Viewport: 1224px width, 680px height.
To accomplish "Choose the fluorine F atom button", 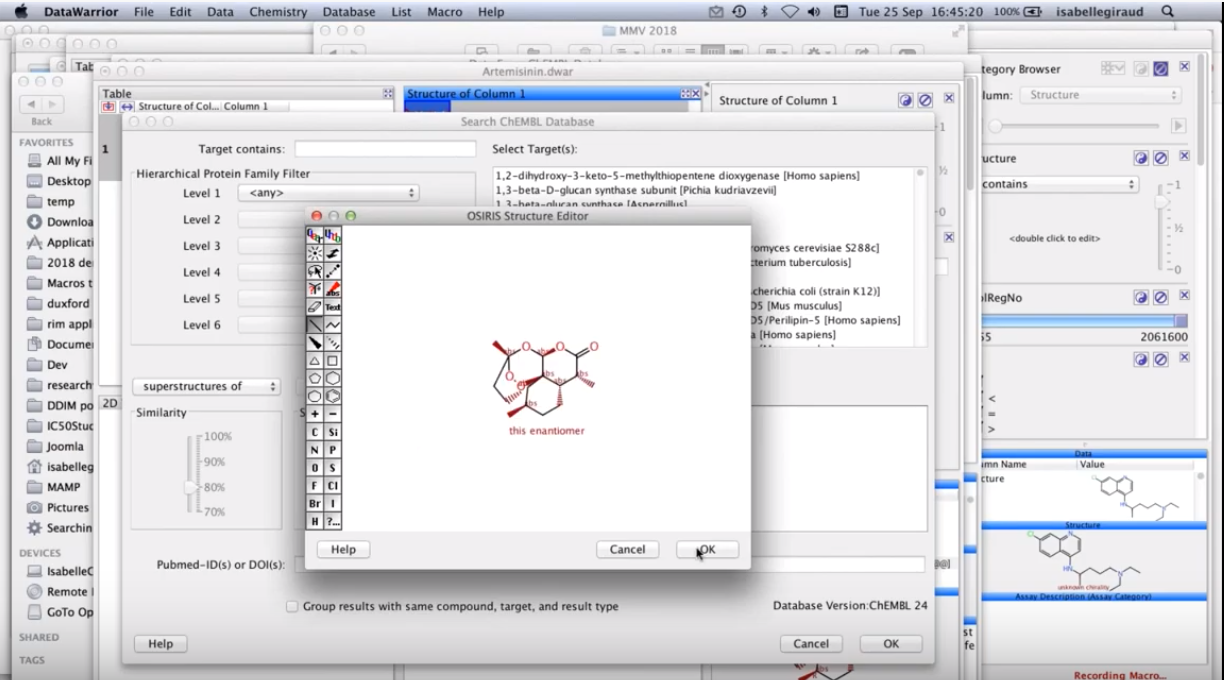I will click(x=314, y=485).
